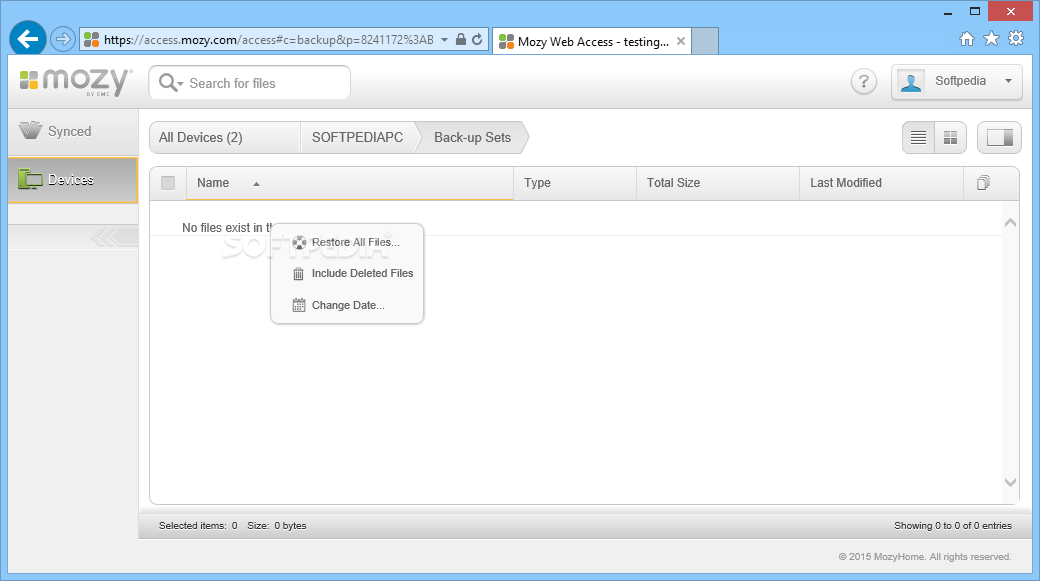The image size is (1040, 581).
Task: Click the Softpedia user avatar icon
Action: coord(911,82)
